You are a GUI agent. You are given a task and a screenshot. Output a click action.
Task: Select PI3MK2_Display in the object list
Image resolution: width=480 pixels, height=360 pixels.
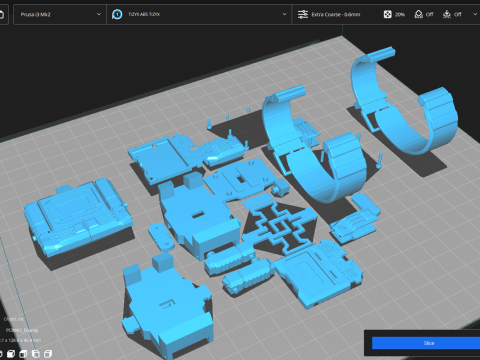point(22,330)
